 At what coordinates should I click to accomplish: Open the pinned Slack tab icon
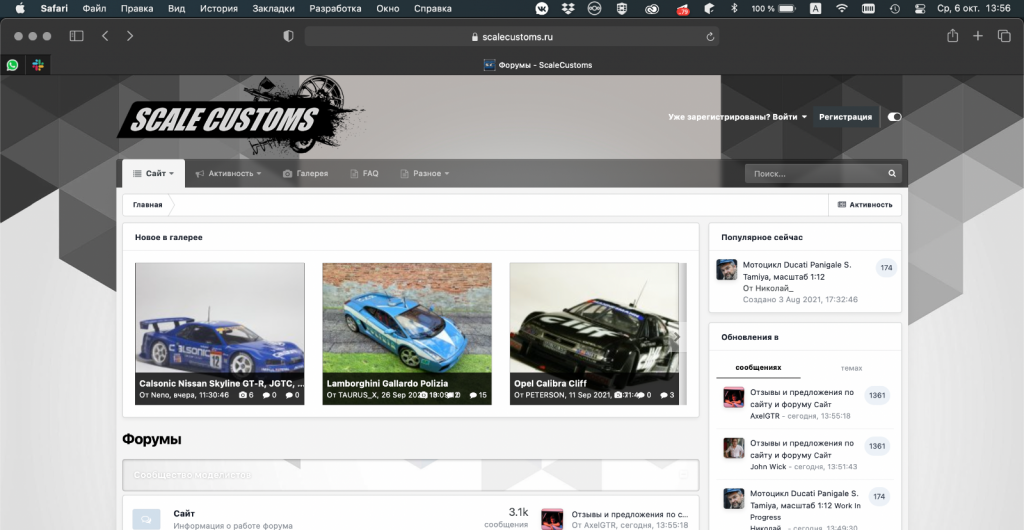click(x=38, y=65)
